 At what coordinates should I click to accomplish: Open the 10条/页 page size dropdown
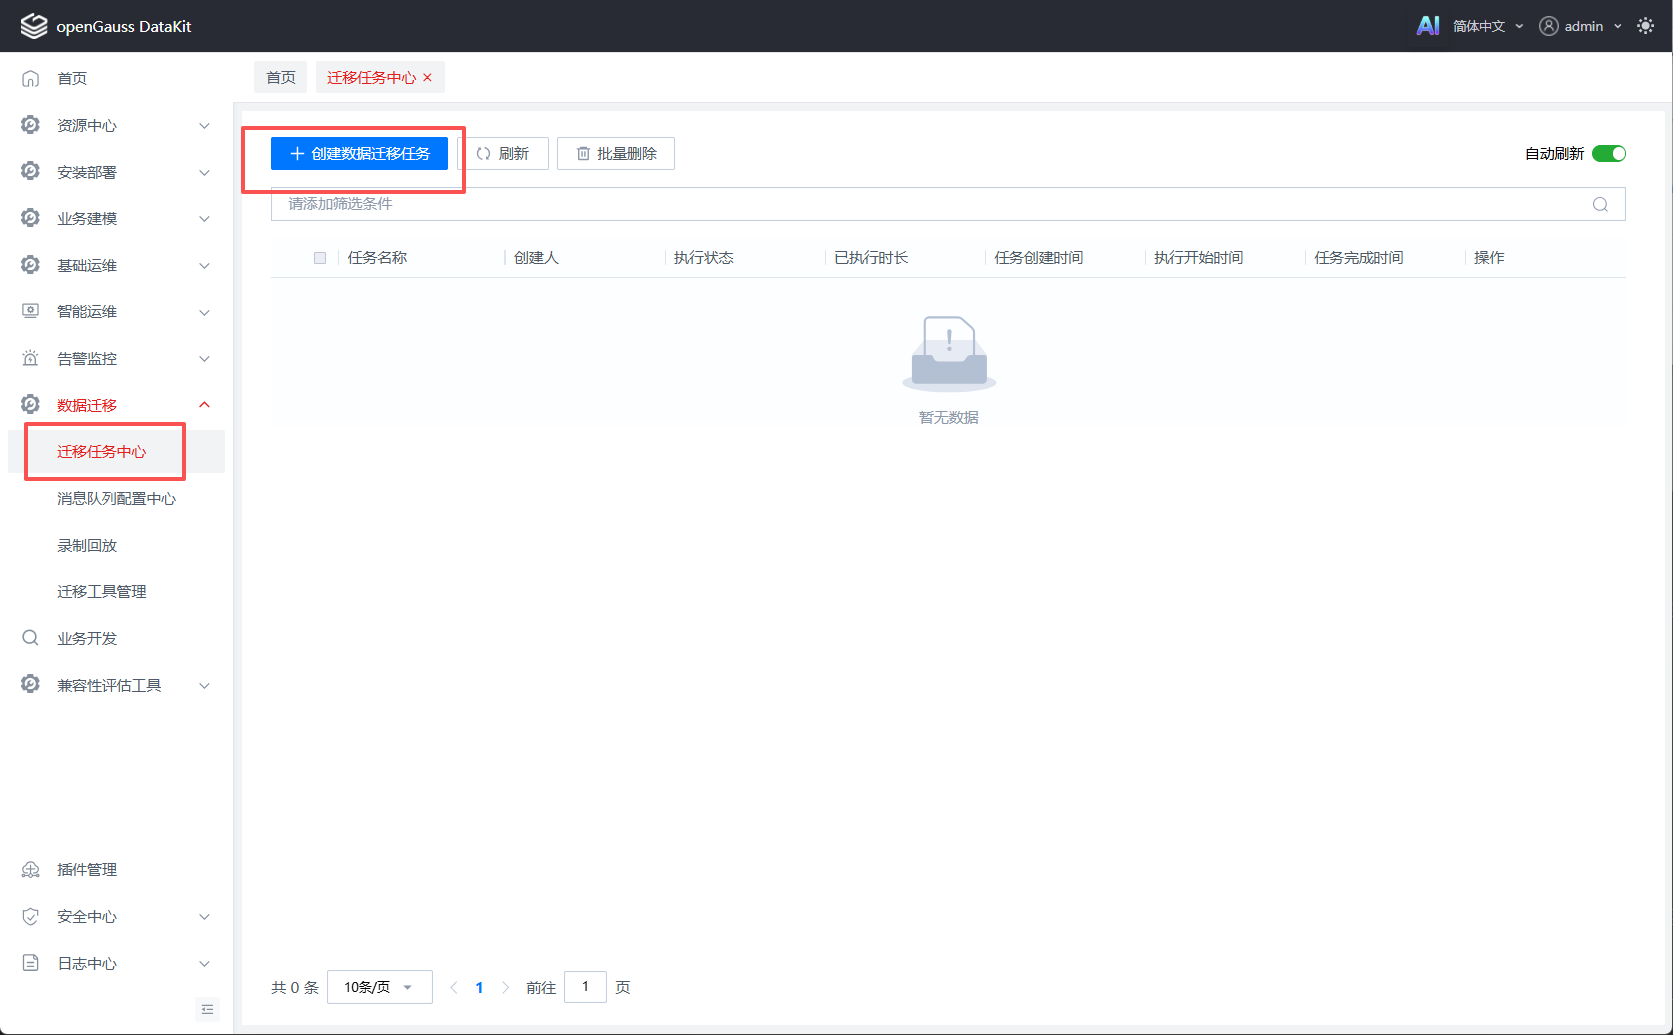[x=379, y=987]
